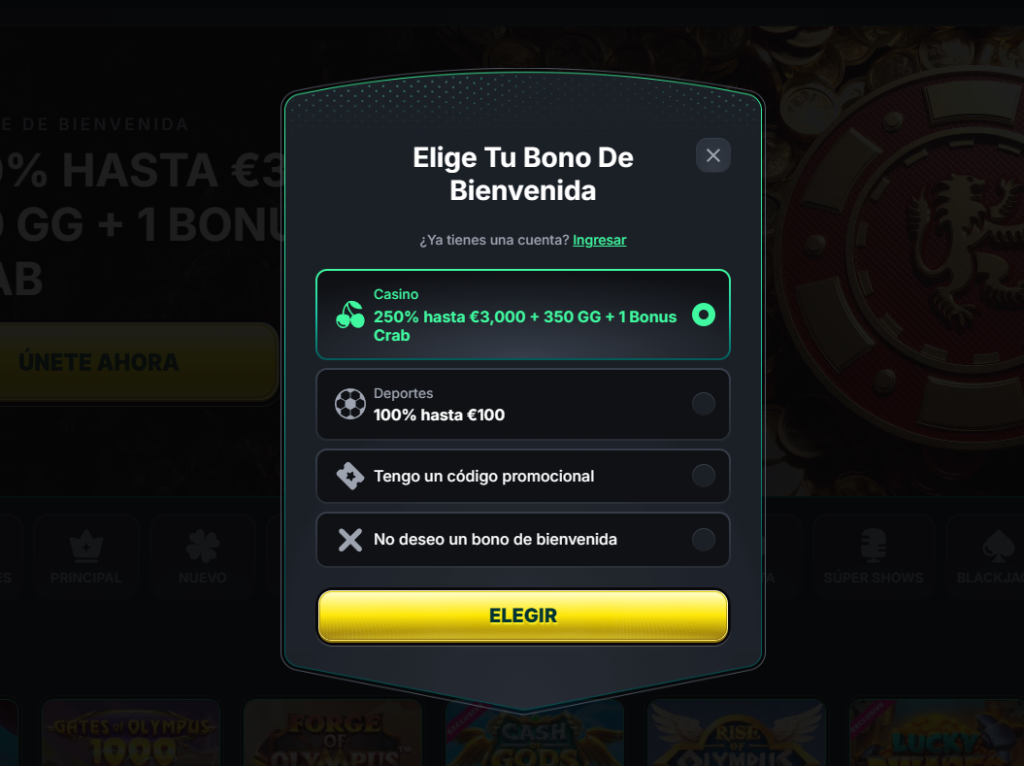
Task: Open the Súper Shows microphone category
Action: (874, 556)
